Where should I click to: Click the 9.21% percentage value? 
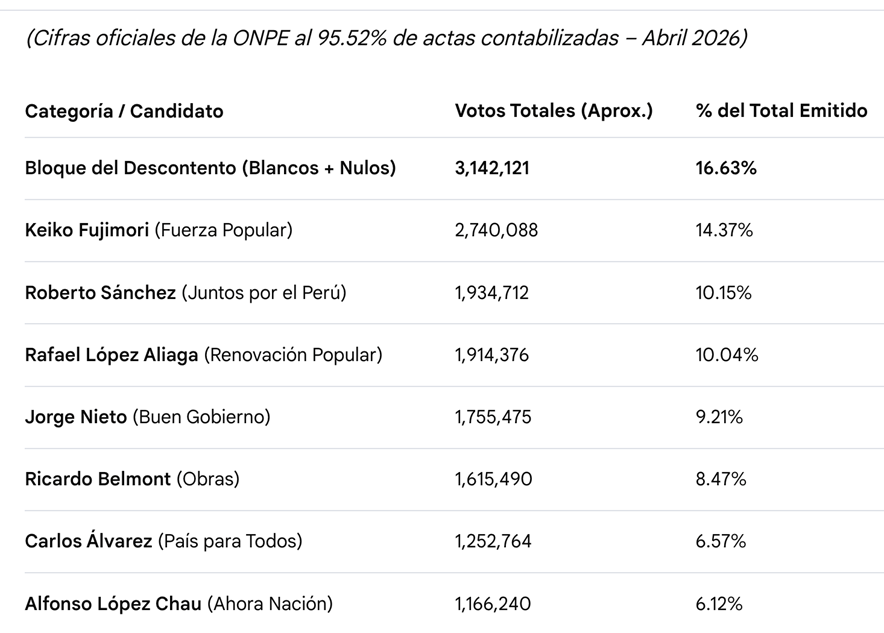(x=719, y=417)
